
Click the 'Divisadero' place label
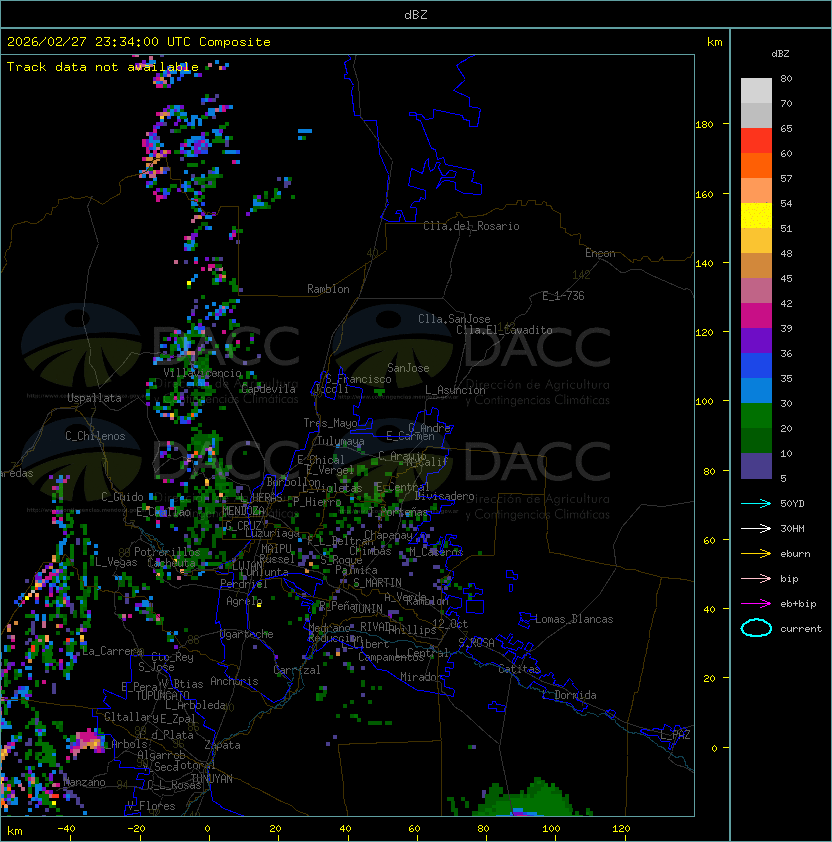click(x=444, y=496)
